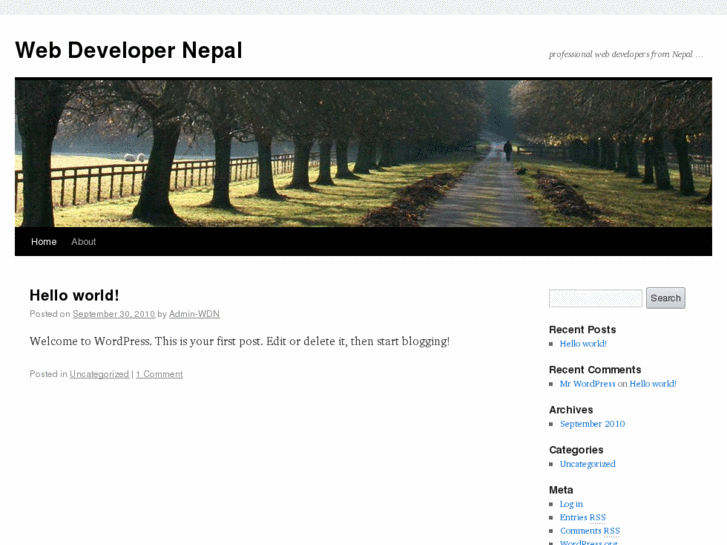This screenshot has width=727, height=545.
Task: Open the About page in navigation
Action: pyautogui.click(x=84, y=242)
